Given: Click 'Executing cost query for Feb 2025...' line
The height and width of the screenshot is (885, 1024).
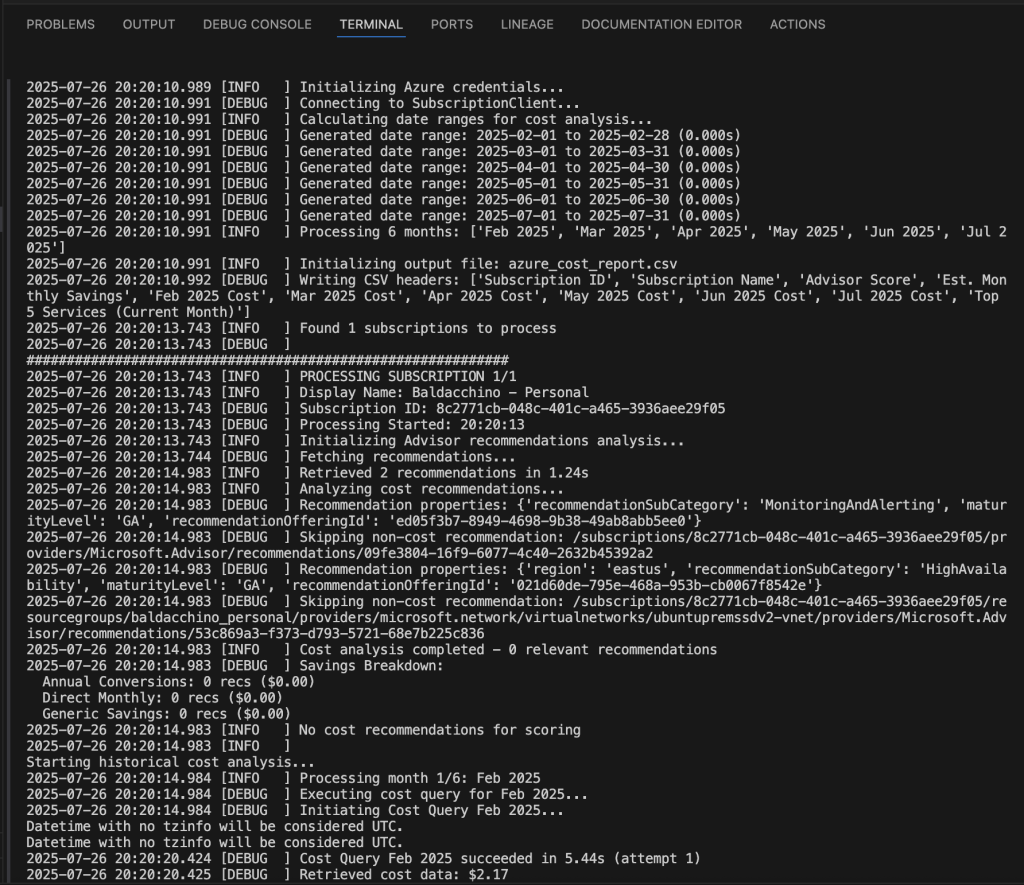Looking at the screenshot, I should tap(307, 794).
